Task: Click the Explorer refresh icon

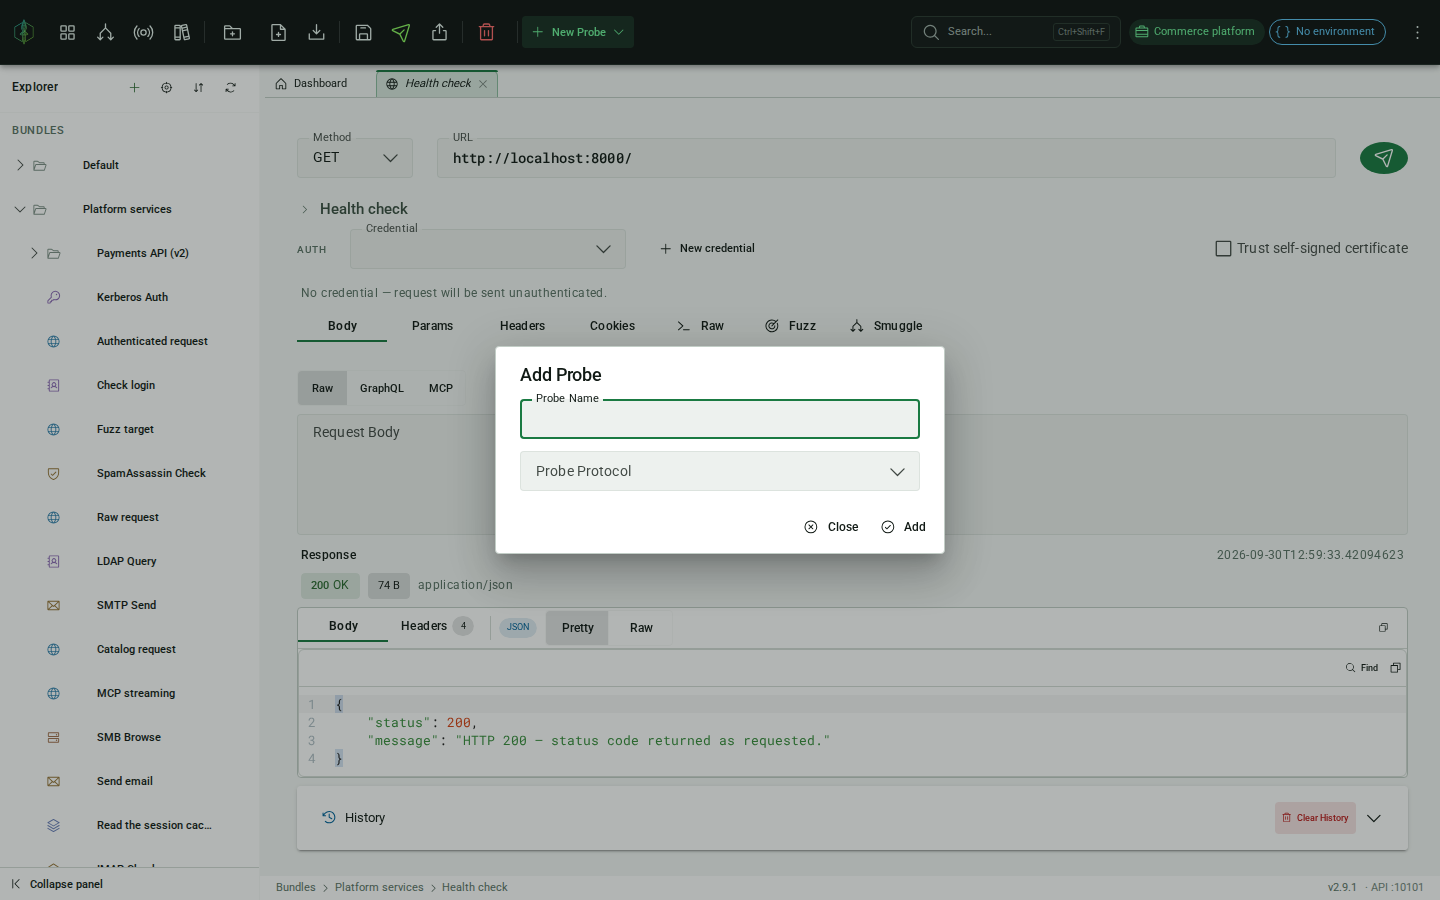Action: pyautogui.click(x=230, y=87)
